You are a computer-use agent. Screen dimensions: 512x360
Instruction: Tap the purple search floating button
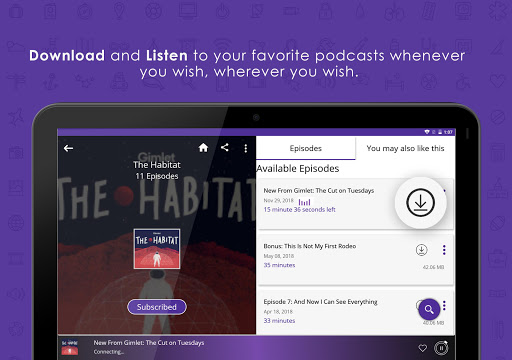pyautogui.click(x=429, y=309)
